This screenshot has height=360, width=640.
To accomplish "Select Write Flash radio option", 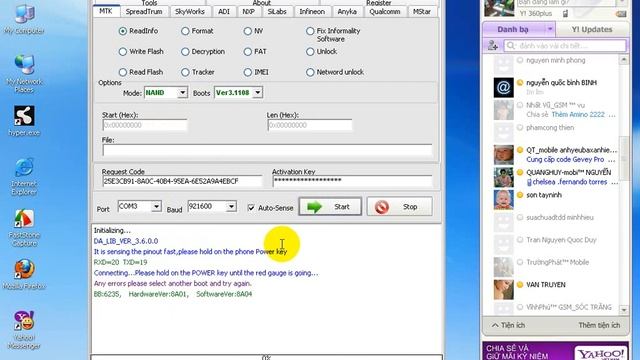I will [x=122, y=52].
